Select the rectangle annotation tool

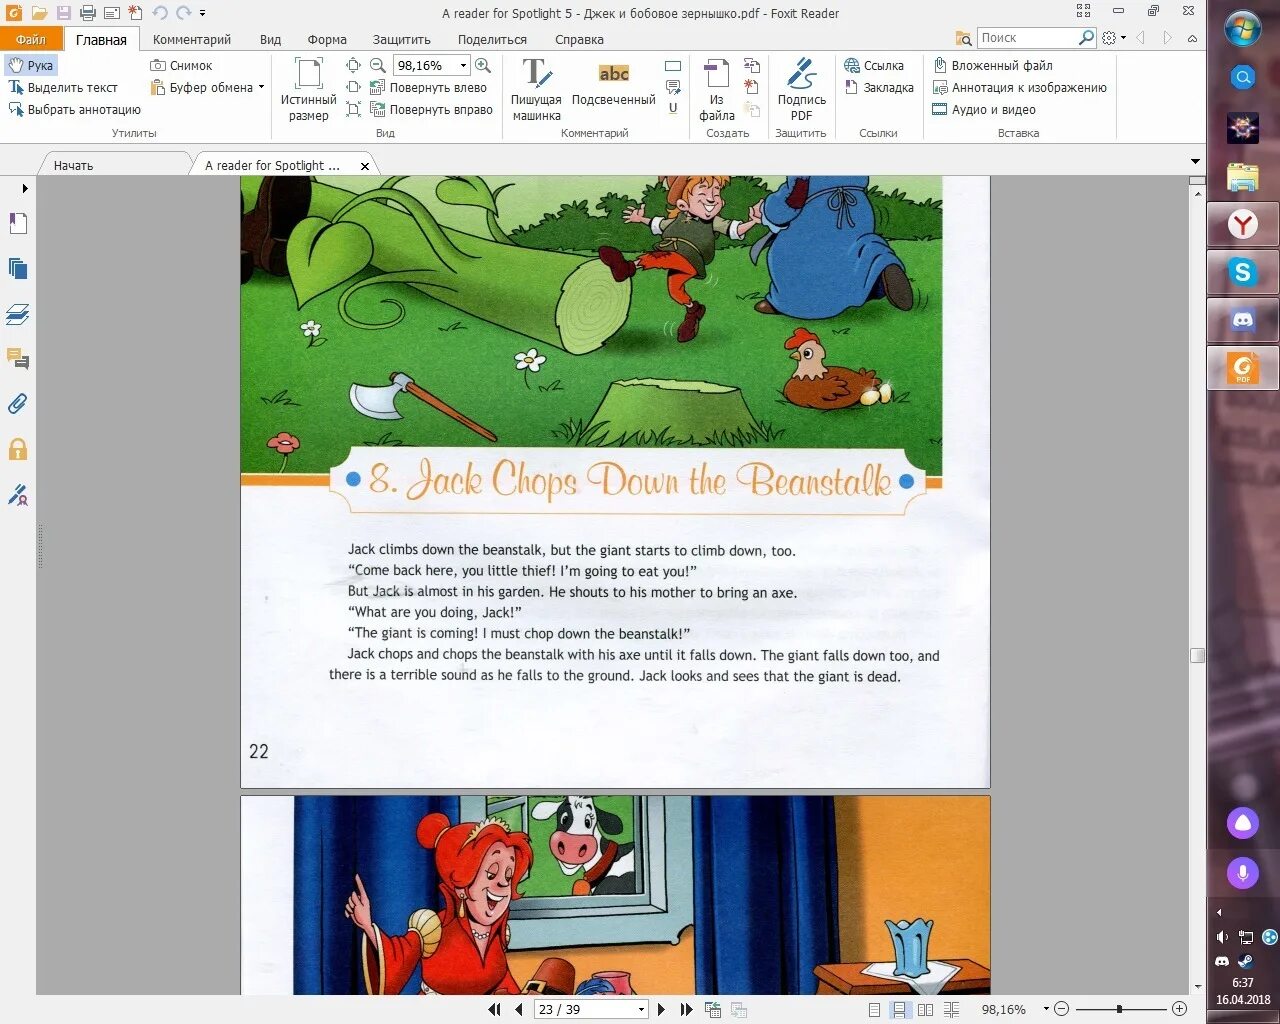(x=673, y=65)
